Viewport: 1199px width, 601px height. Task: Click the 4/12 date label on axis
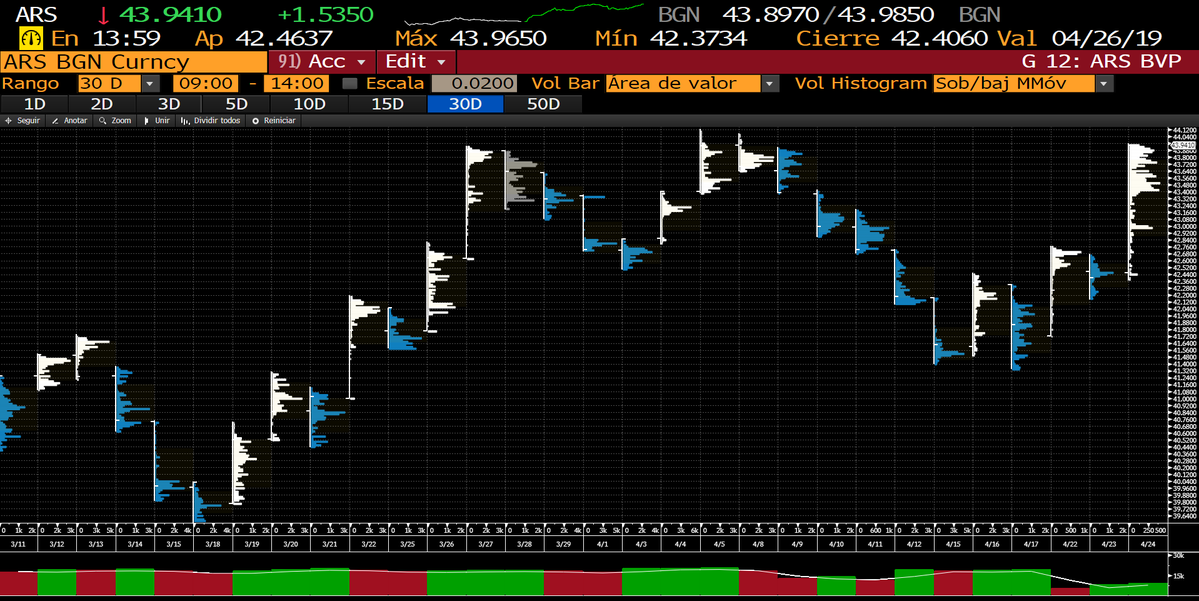tap(914, 544)
